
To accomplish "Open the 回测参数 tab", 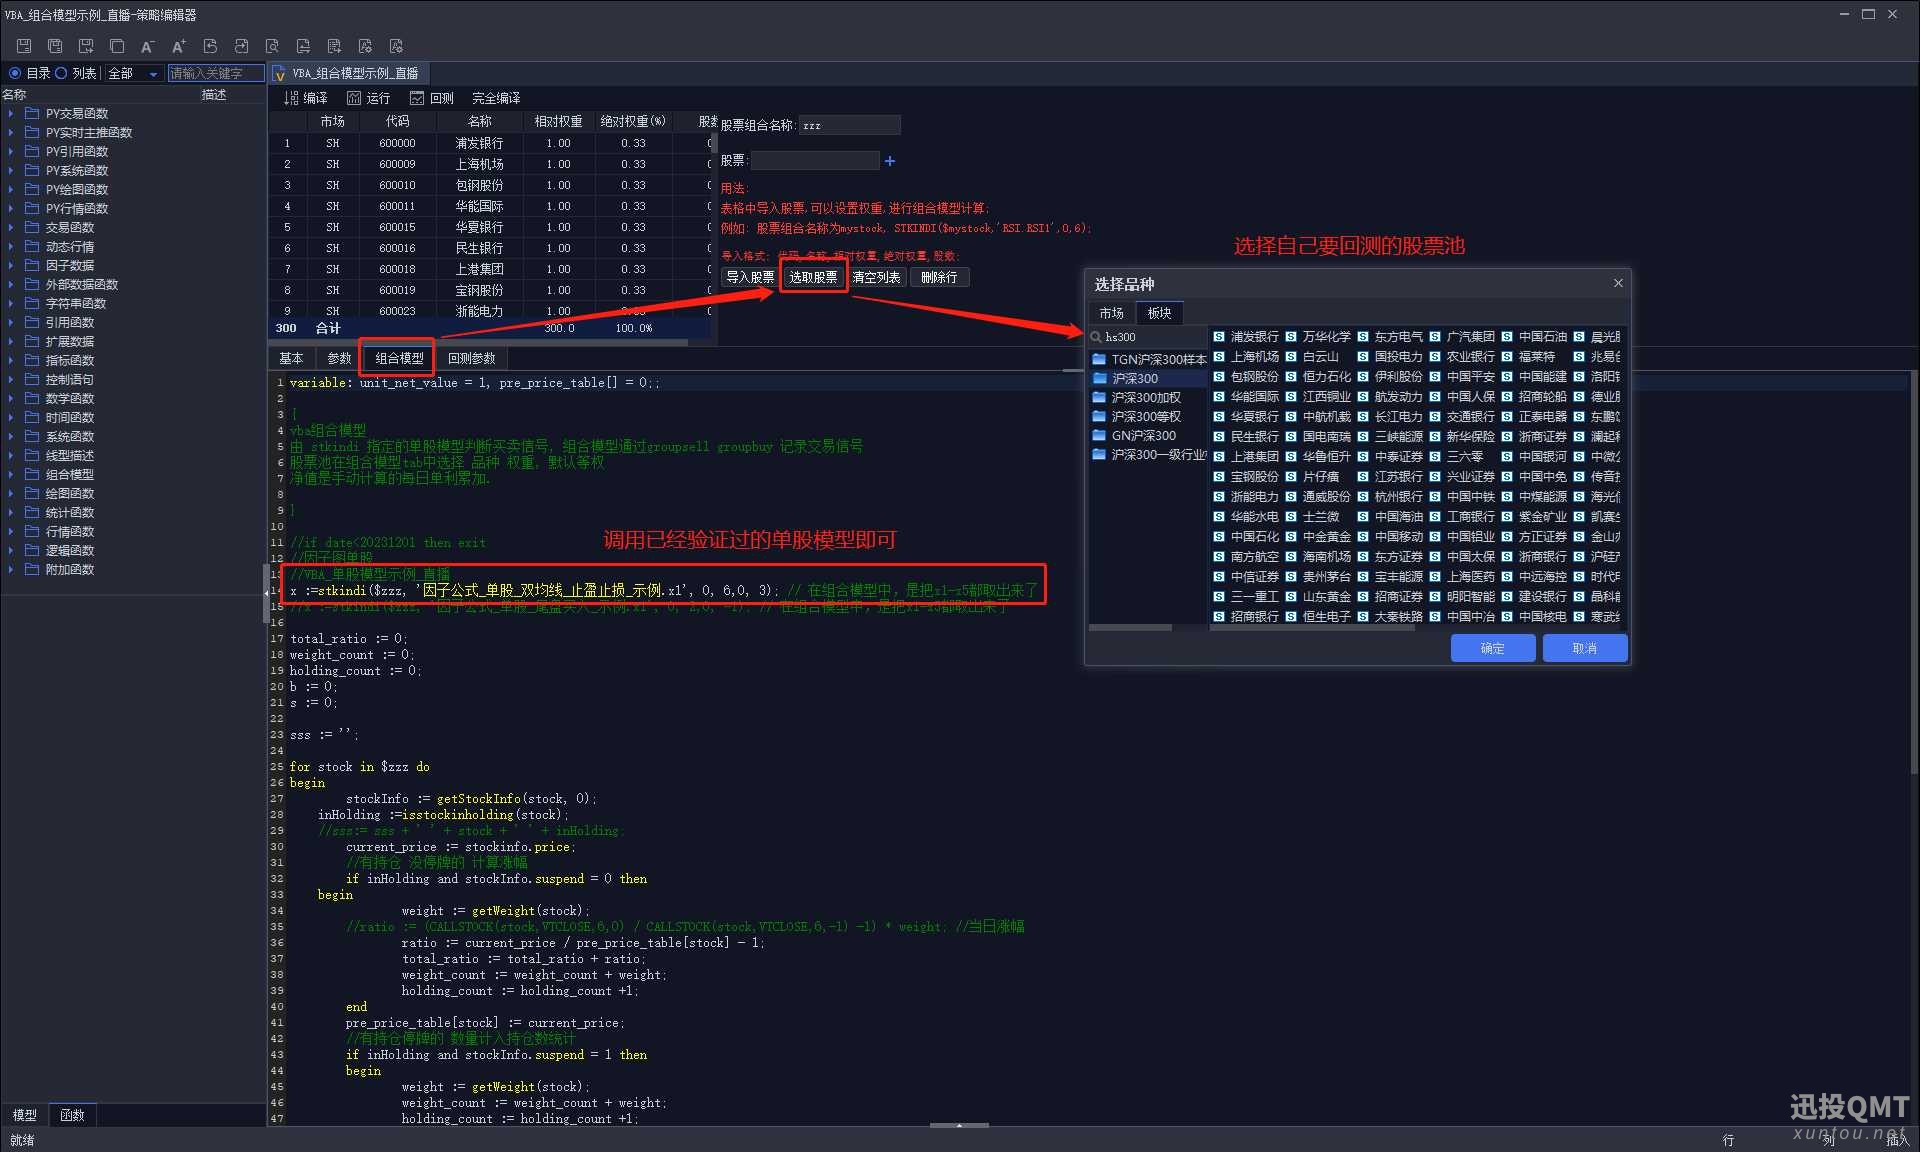I will pos(472,358).
